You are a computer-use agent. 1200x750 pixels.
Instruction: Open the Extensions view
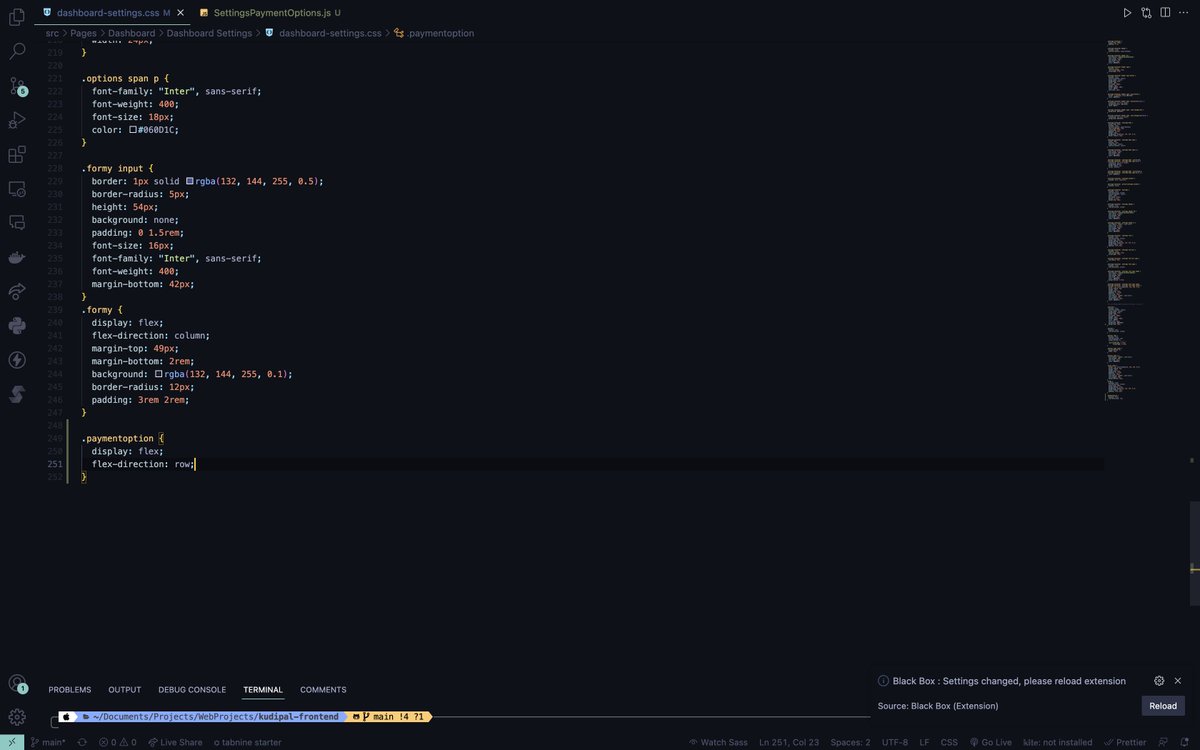pyautogui.click(x=17, y=154)
